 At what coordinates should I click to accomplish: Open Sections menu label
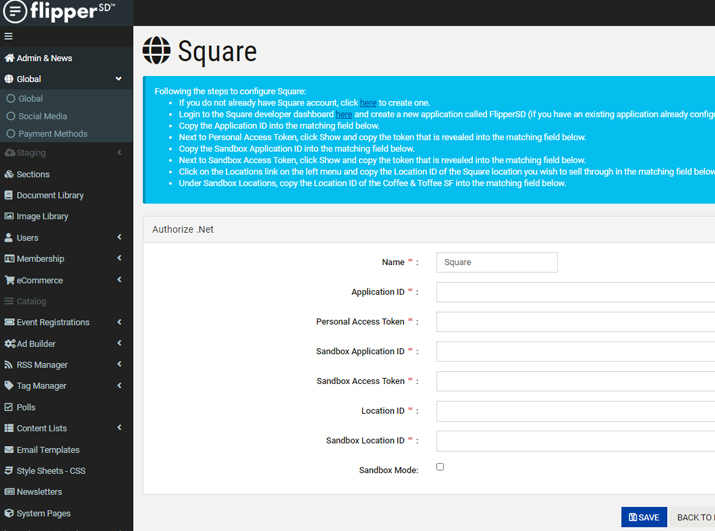pos(33,174)
